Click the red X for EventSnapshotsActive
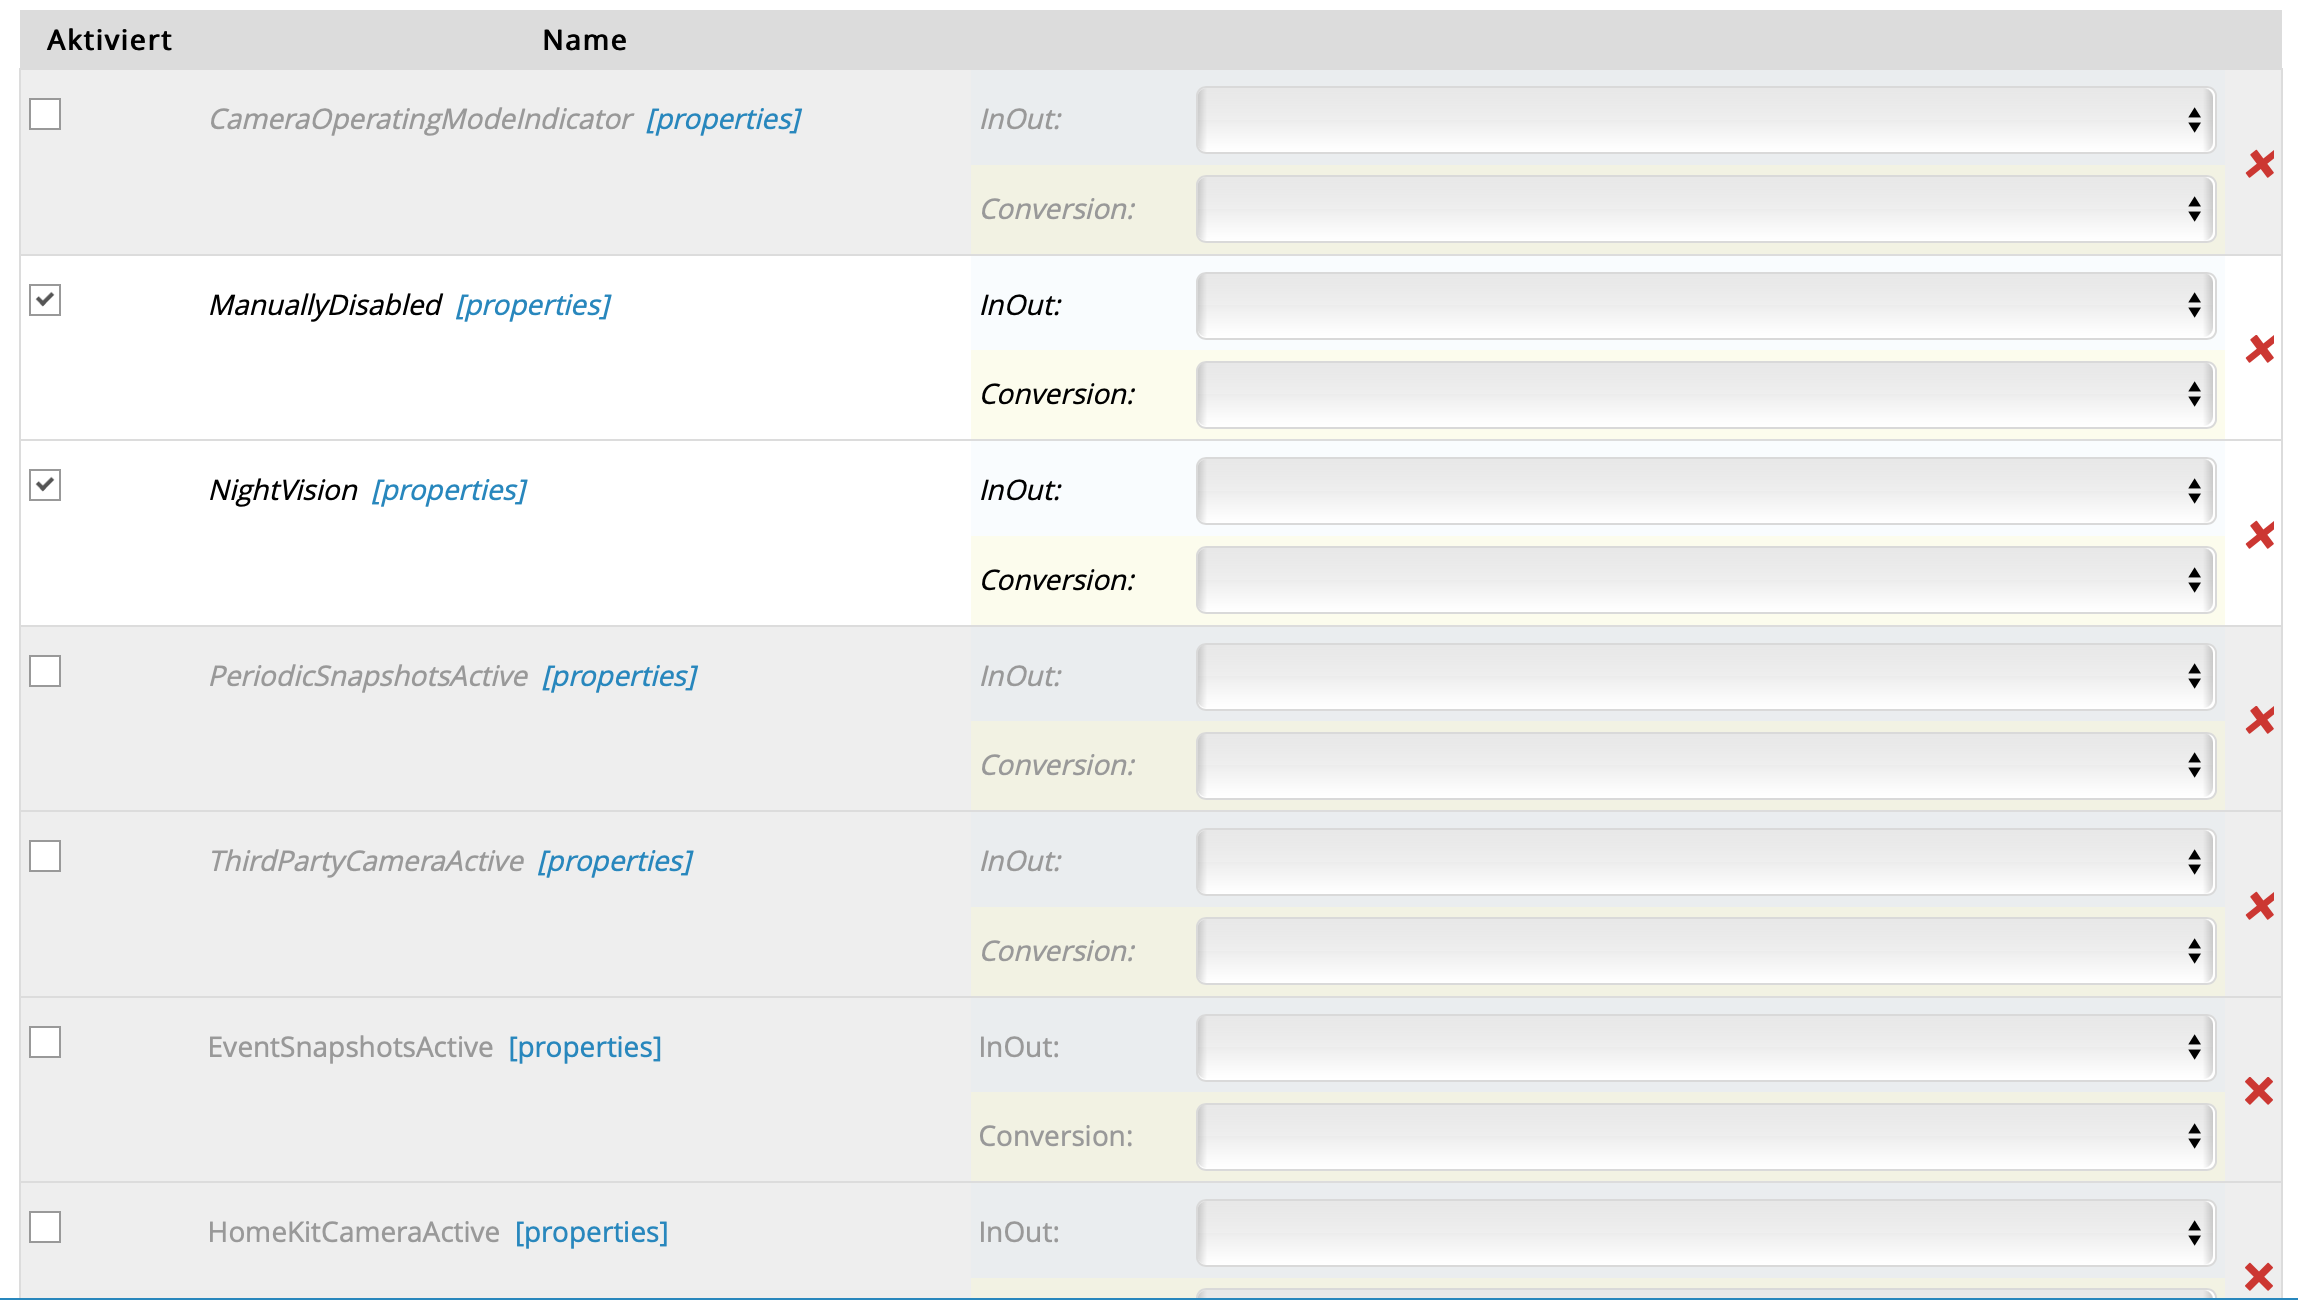Viewport: 2298px width, 1302px height. (2259, 1091)
